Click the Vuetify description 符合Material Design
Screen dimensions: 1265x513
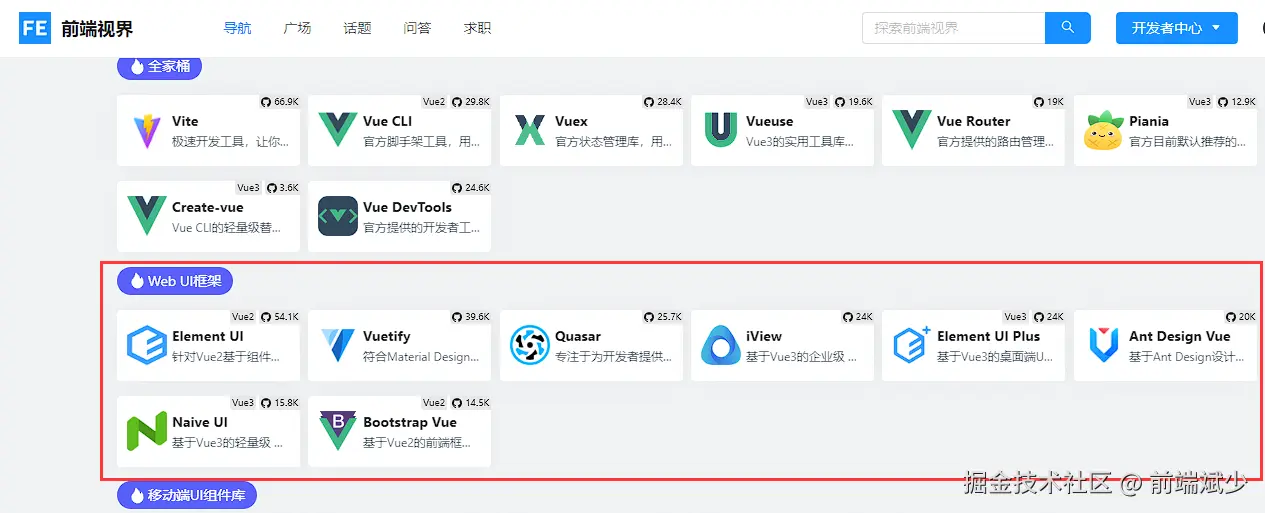[x=421, y=357]
